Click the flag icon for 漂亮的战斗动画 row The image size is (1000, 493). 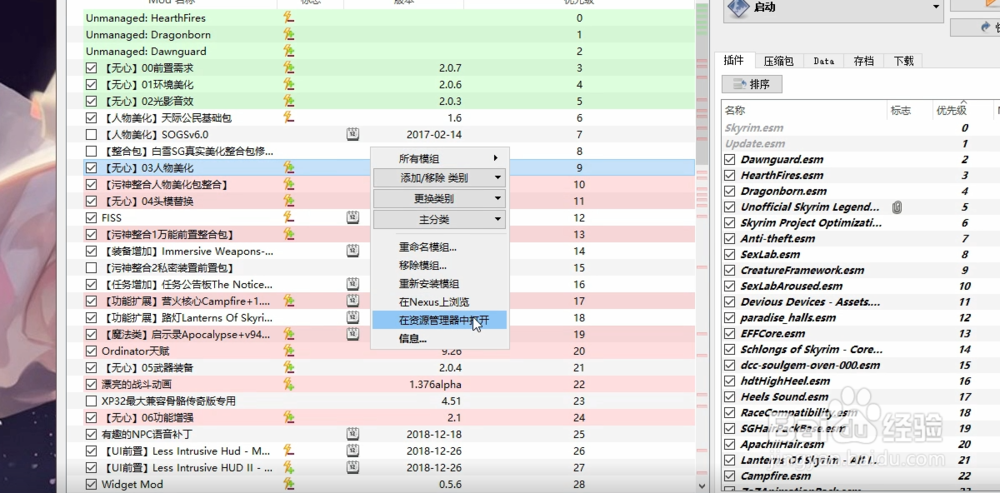[x=289, y=384]
